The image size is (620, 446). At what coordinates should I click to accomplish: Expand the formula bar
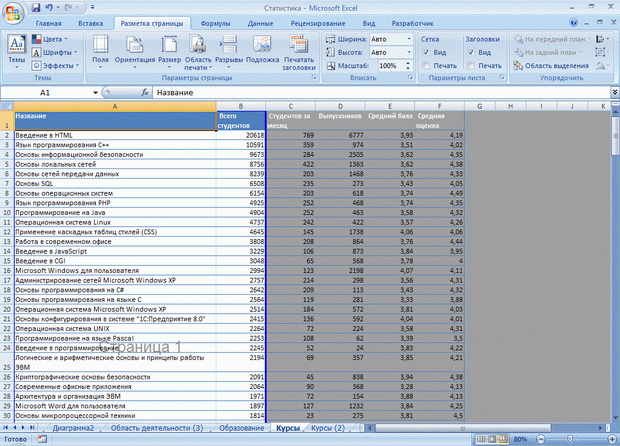coord(615,93)
